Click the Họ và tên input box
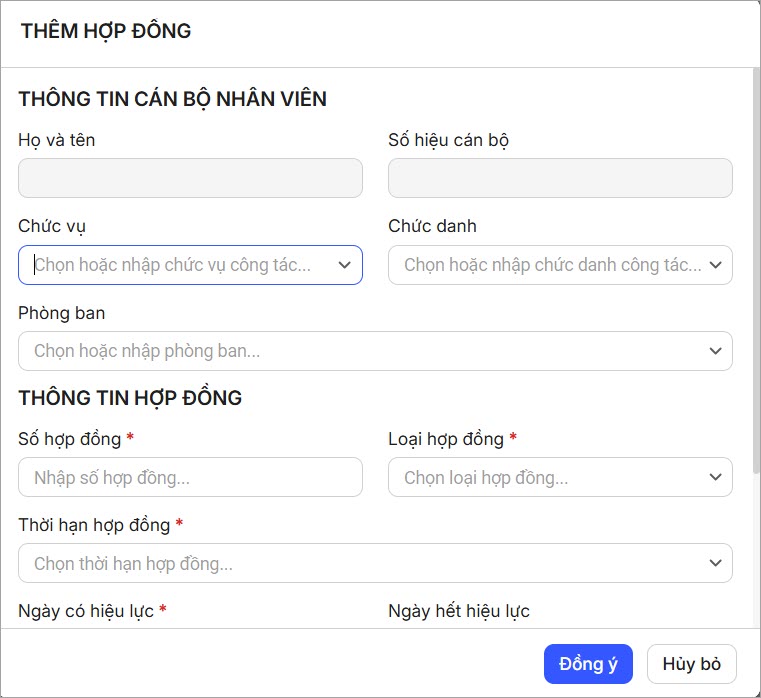This screenshot has height=698, width=761. (x=190, y=178)
